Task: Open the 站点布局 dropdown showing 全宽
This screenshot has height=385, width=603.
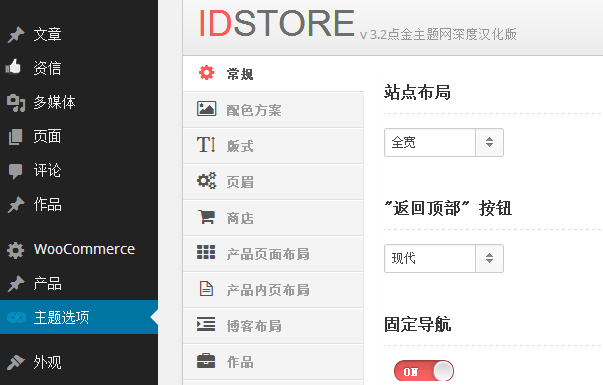Action: [x=444, y=142]
